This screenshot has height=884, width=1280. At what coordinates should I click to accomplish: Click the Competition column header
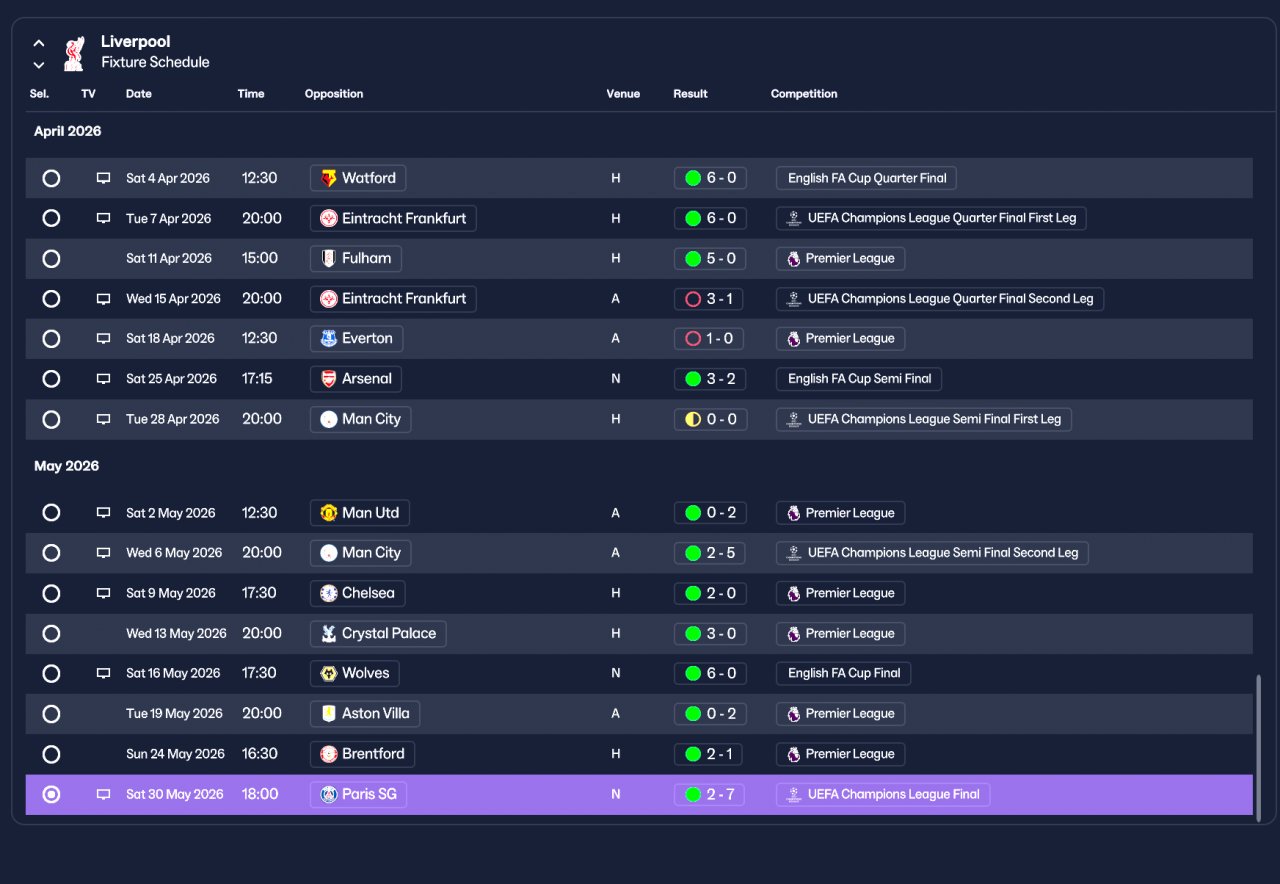[804, 94]
